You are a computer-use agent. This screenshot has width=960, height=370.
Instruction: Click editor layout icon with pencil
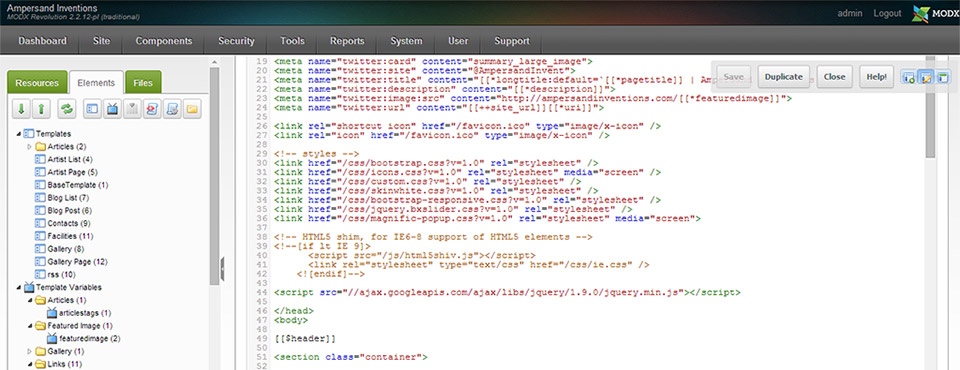click(925, 78)
